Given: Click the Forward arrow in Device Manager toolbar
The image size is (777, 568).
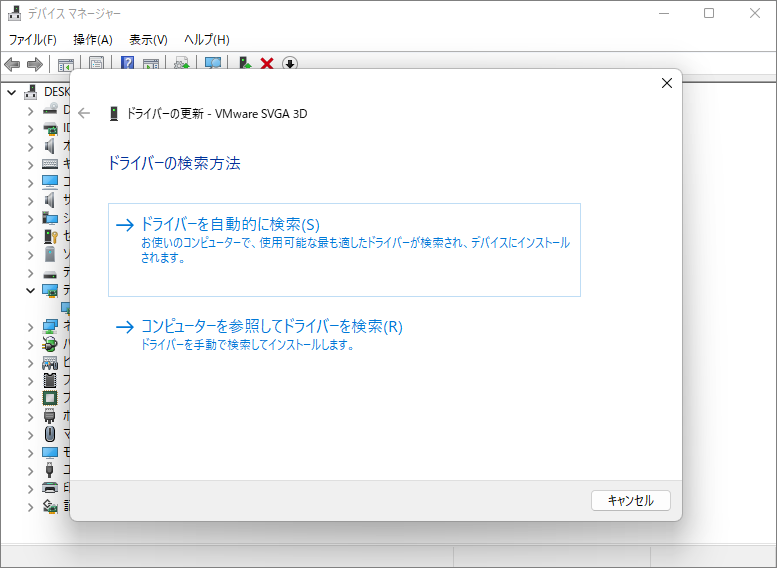Looking at the screenshot, I should pyautogui.click(x=35, y=64).
